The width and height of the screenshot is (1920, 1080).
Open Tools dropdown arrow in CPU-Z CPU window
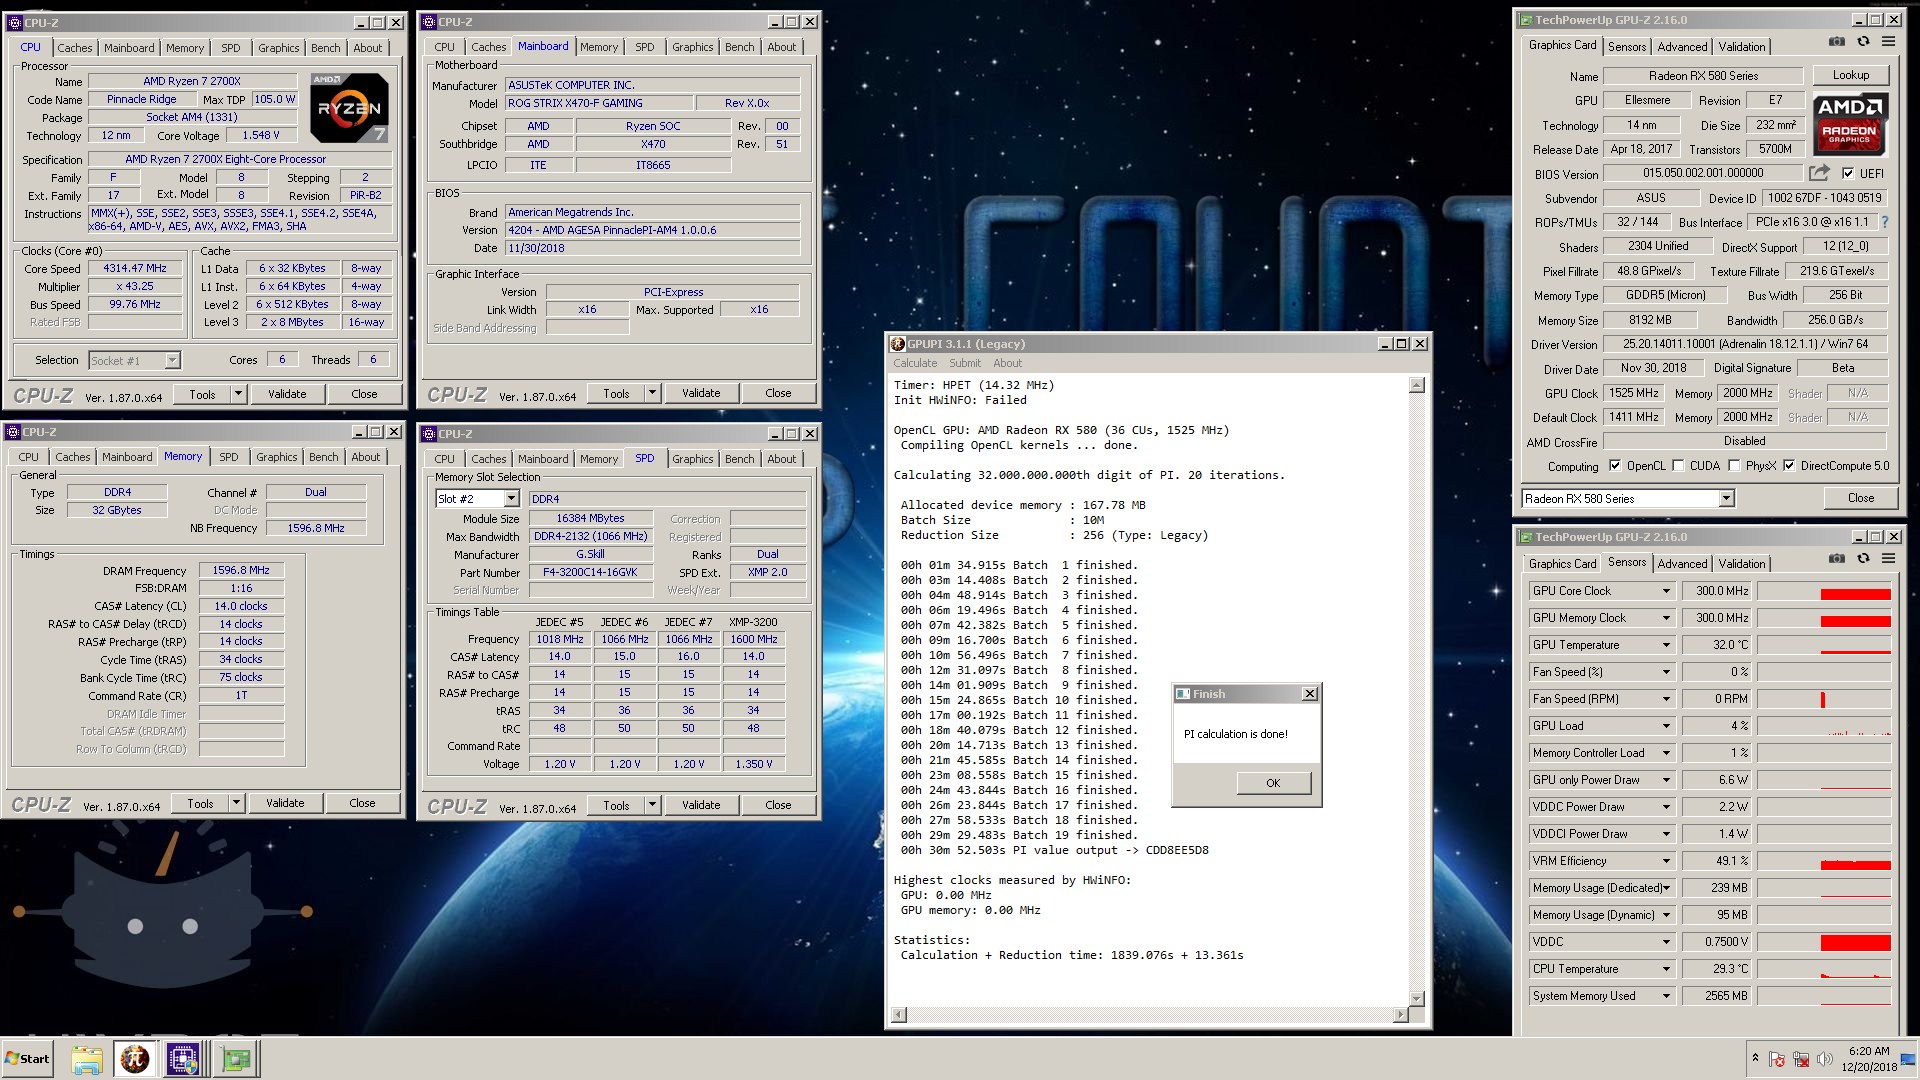pyautogui.click(x=238, y=394)
